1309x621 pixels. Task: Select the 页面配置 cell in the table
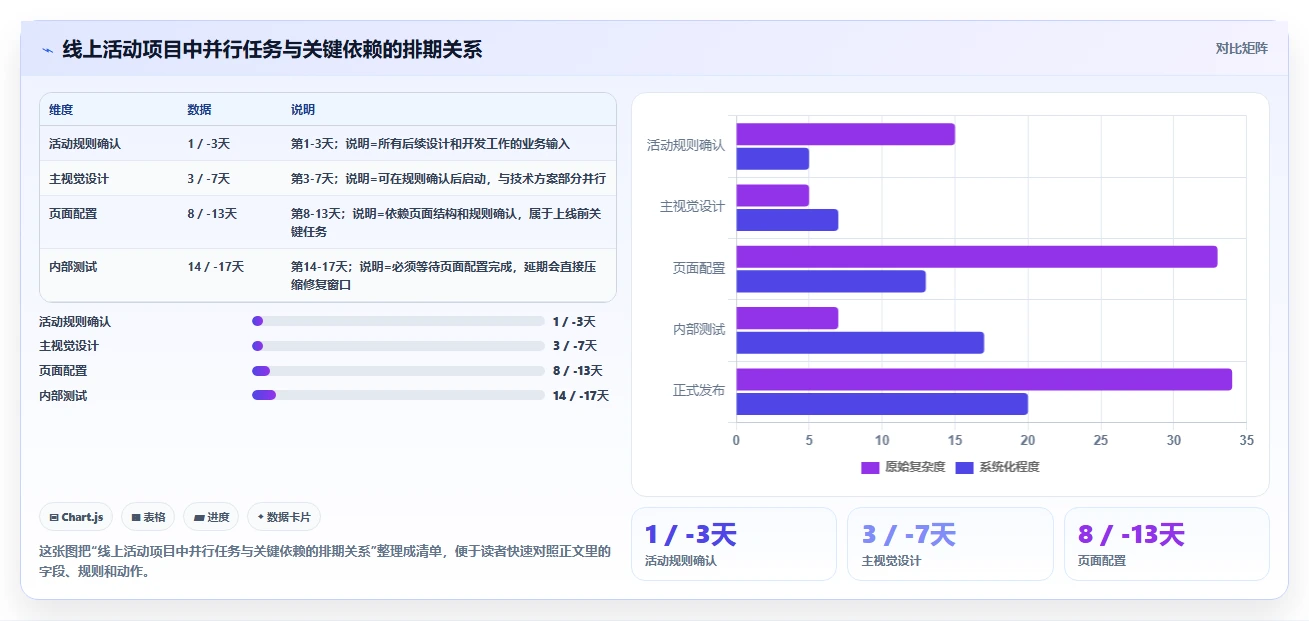tap(73, 214)
